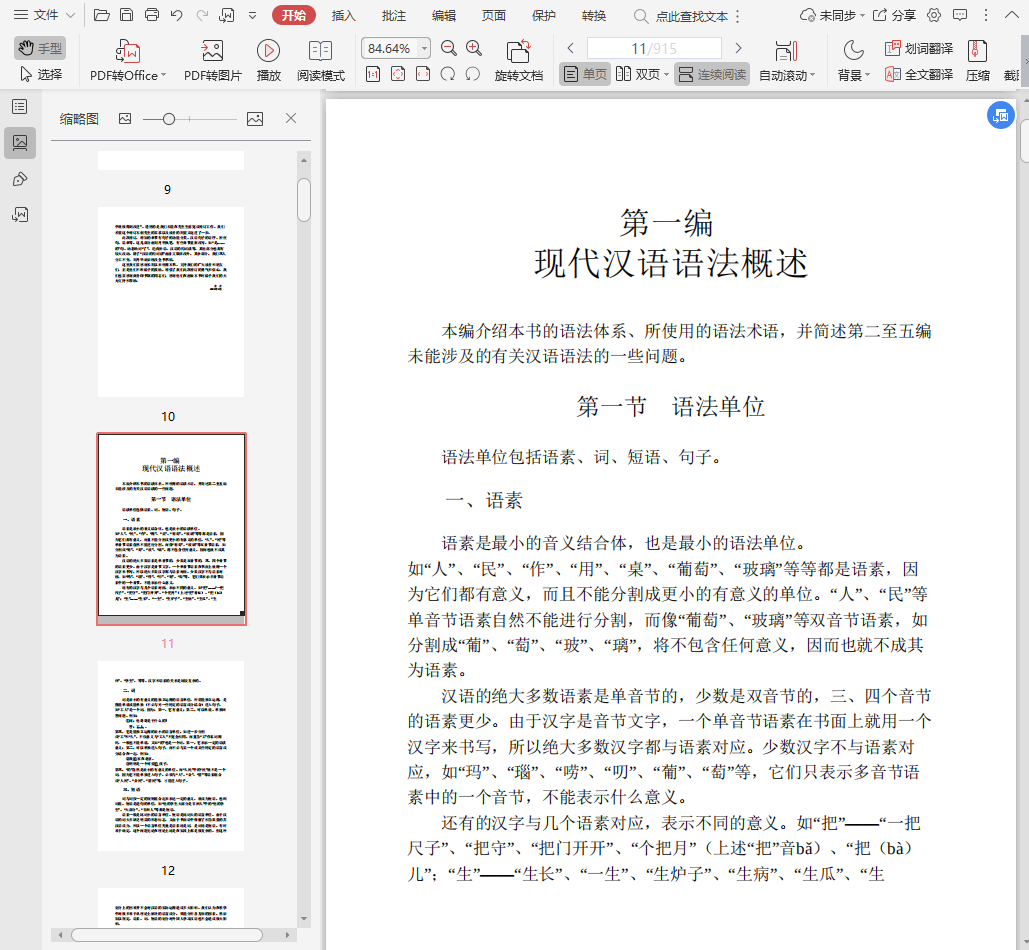
Task: Open the outline panel sidebar icon
Action: 20,106
